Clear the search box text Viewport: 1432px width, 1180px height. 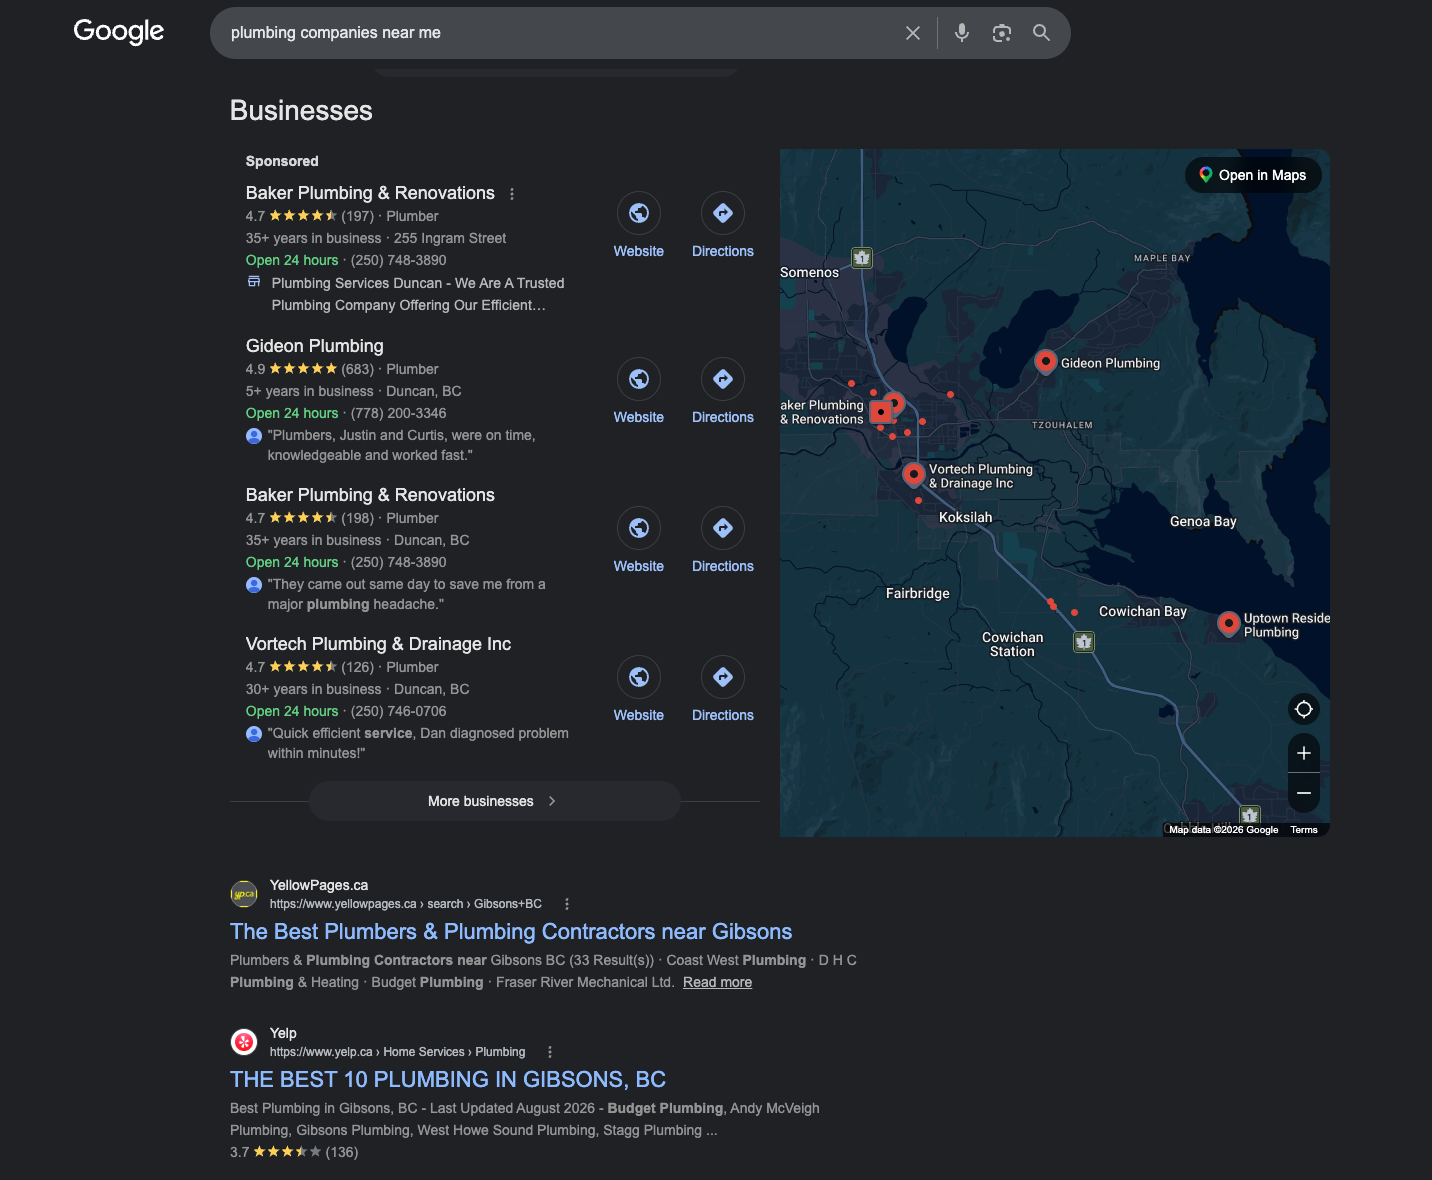click(912, 33)
